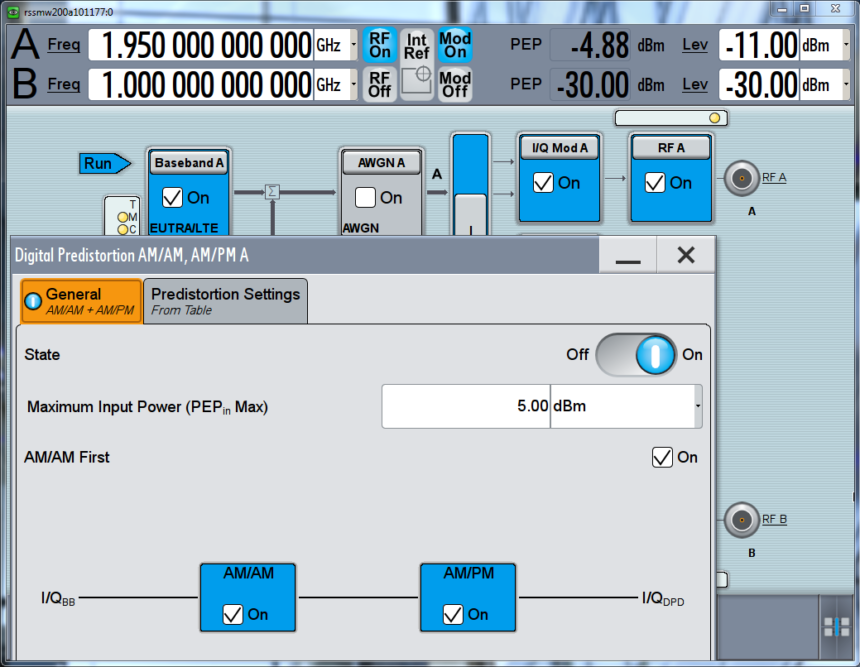Uncheck AM/AM block On checkbox
Image resolution: width=860 pixels, height=667 pixels.
click(233, 614)
